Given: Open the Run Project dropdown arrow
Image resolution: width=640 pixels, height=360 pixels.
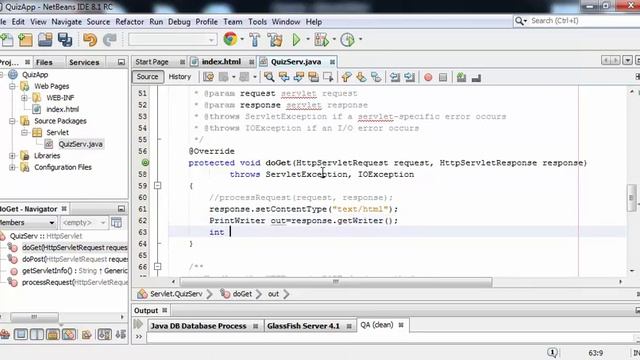Looking at the screenshot, I should pos(308,39).
